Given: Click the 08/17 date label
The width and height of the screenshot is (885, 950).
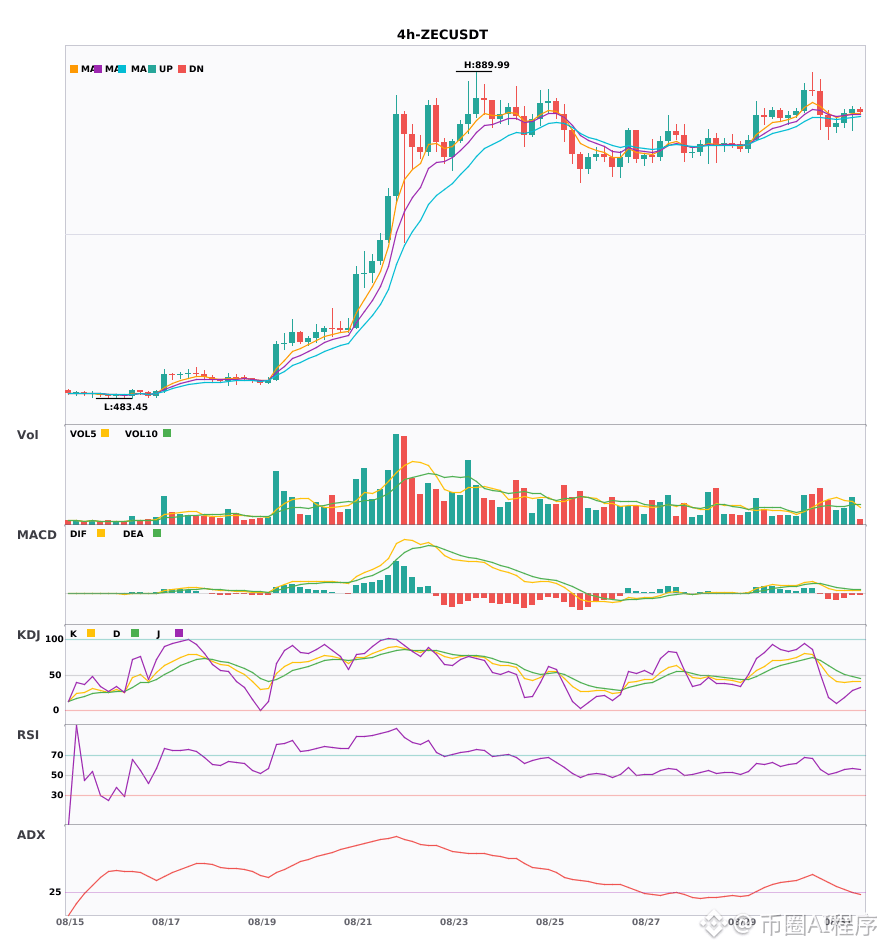Looking at the screenshot, I should click(x=166, y=922).
